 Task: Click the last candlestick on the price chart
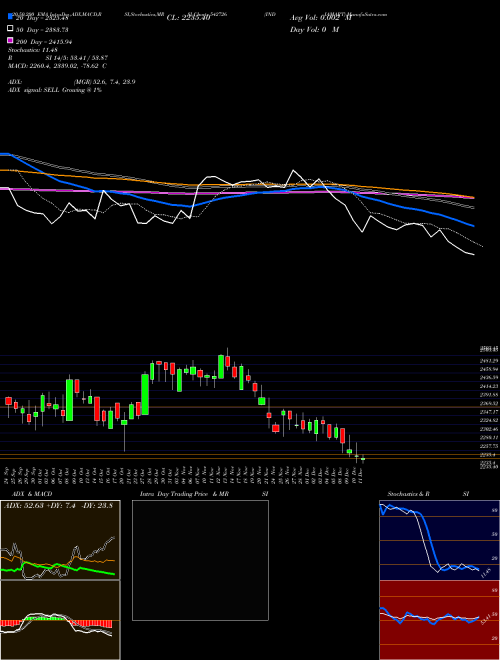tap(363, 459)
